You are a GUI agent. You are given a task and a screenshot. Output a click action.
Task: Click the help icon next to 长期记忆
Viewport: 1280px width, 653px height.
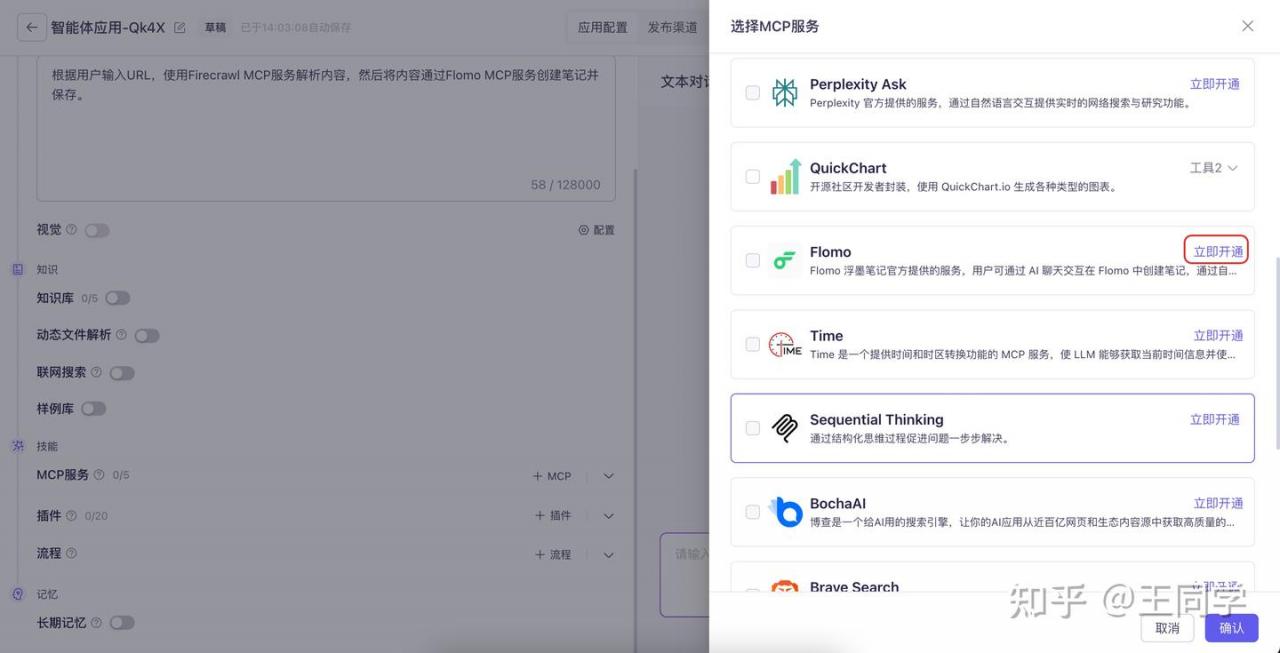click(96, 622)
